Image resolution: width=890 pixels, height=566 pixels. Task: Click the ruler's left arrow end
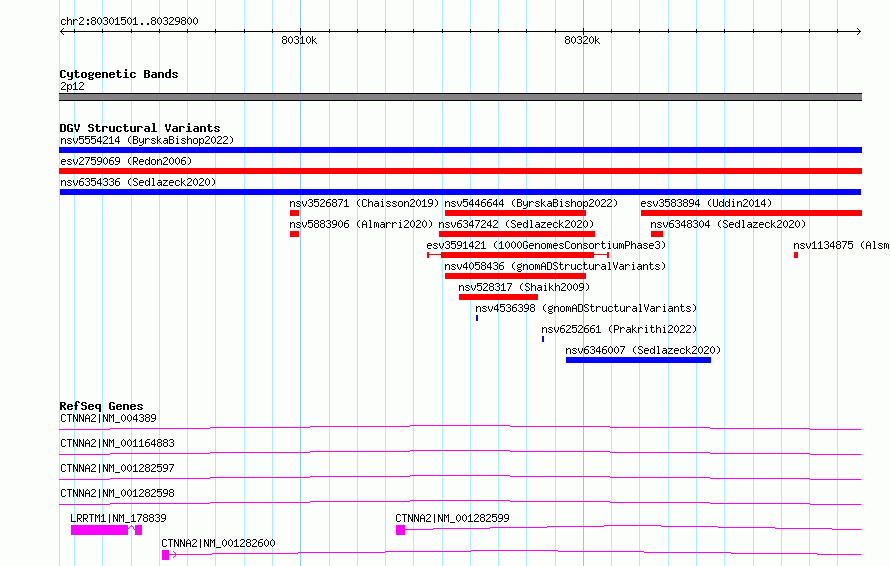[62, 32]
